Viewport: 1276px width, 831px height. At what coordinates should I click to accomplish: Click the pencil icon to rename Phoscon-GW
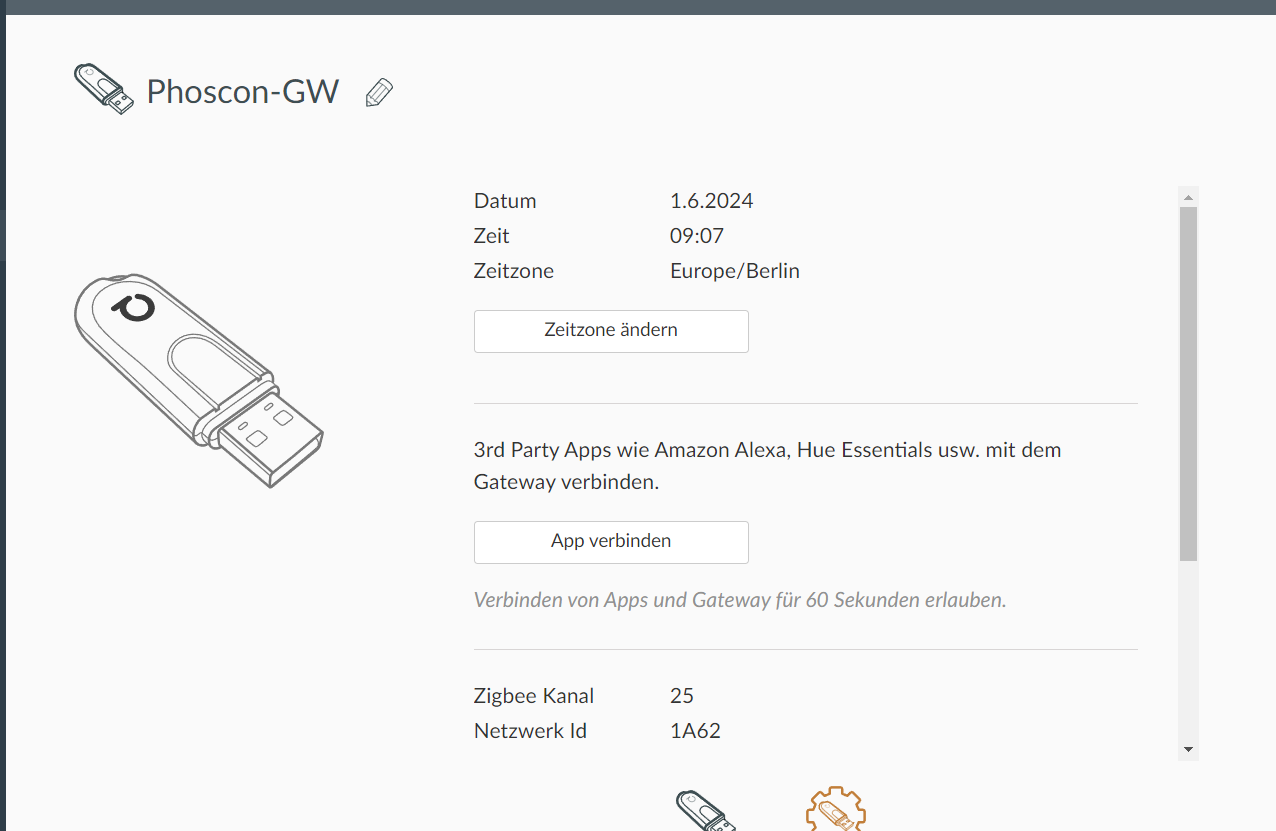[x=379, y=93]
